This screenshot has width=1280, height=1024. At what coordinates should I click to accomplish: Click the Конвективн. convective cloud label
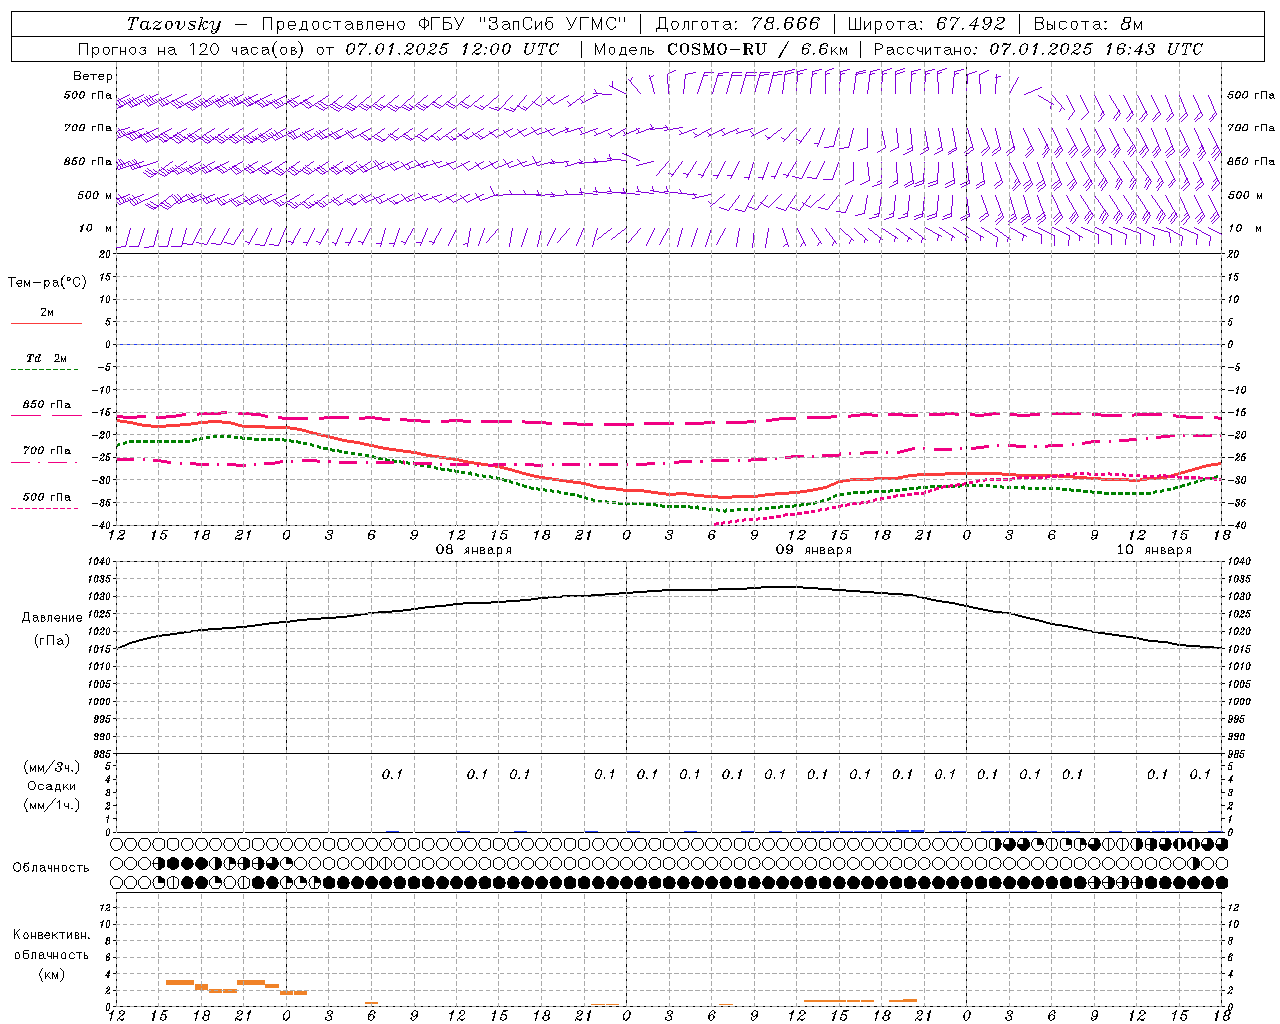pyautogui.click(x=51, y=935)
